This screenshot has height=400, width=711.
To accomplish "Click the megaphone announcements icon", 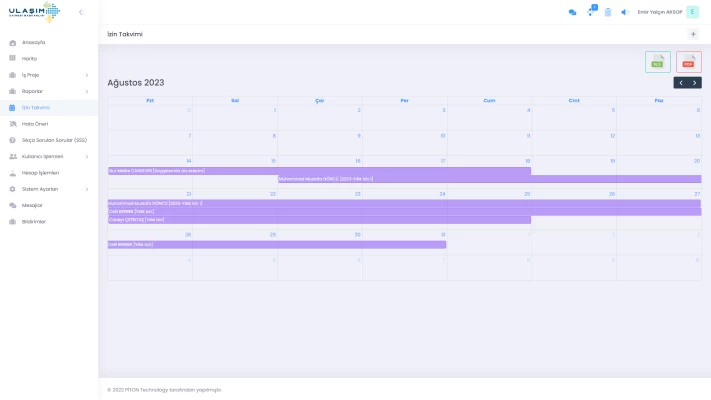I will point(624,12).
